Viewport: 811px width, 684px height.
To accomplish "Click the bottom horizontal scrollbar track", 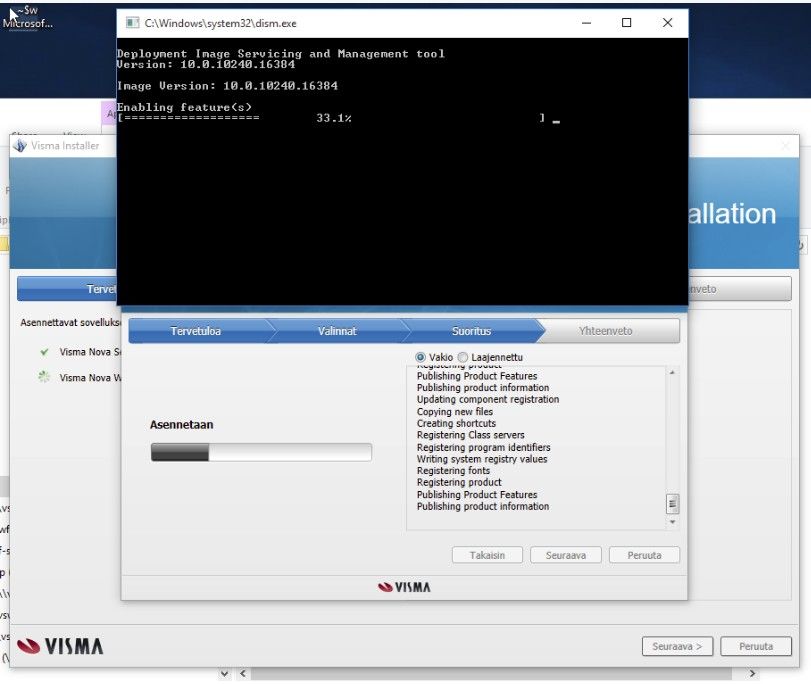I will [x=491, y=674].
